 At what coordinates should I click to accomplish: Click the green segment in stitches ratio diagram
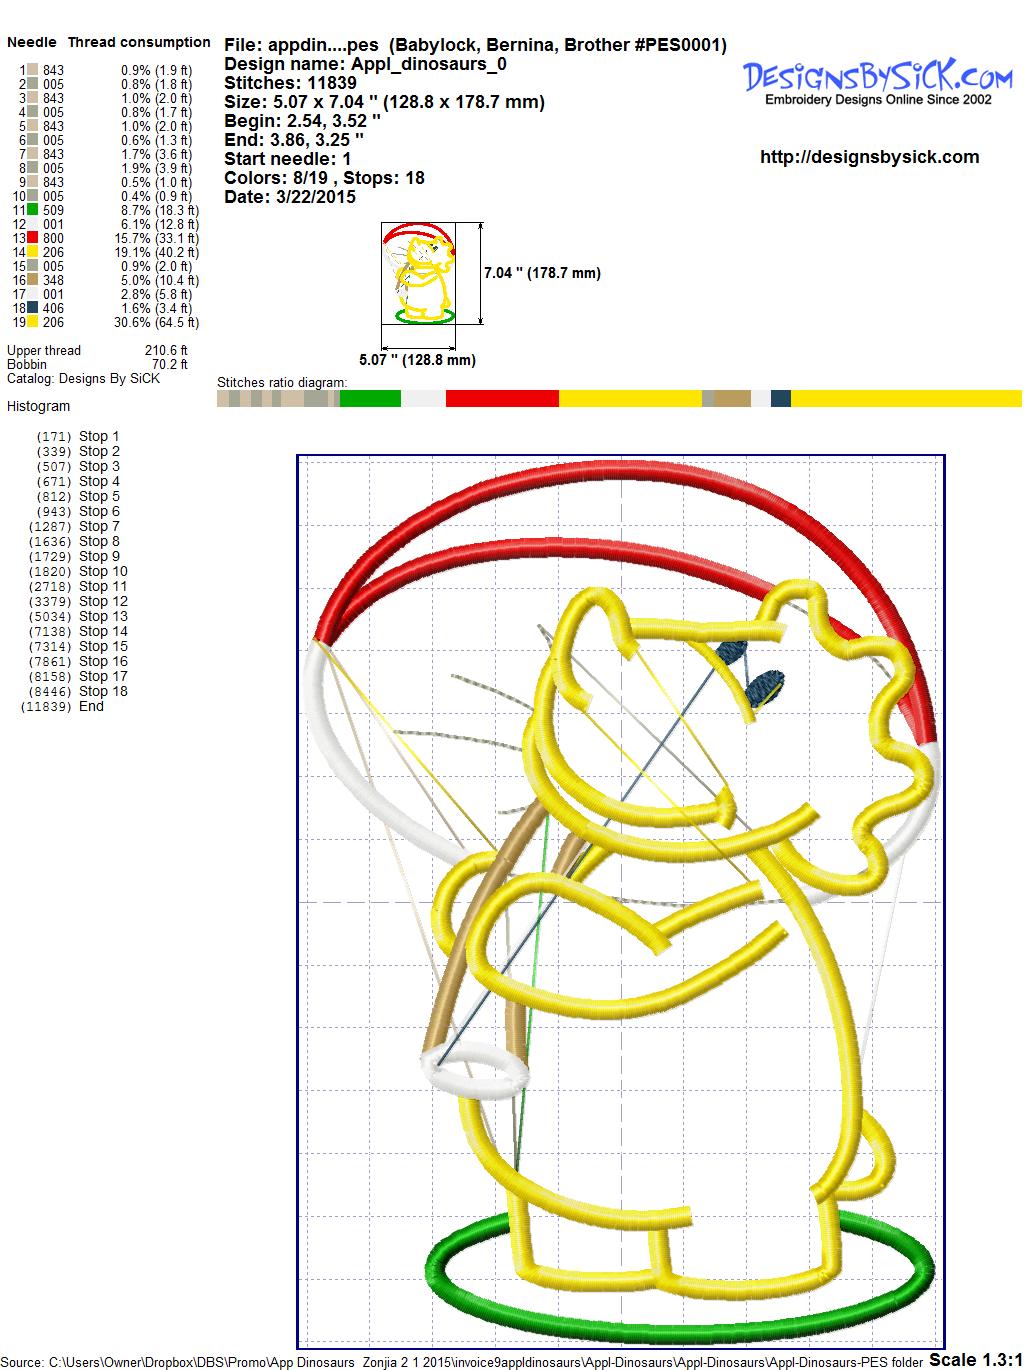point(370,399)
